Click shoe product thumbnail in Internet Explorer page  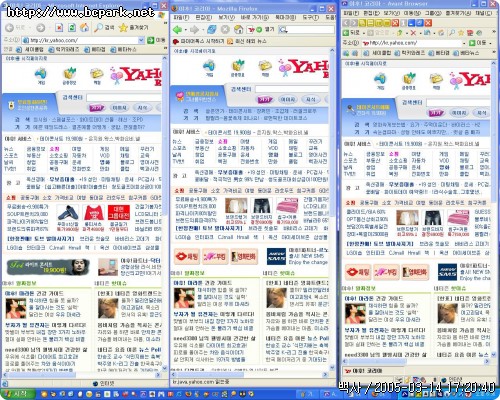click(68, 212)
